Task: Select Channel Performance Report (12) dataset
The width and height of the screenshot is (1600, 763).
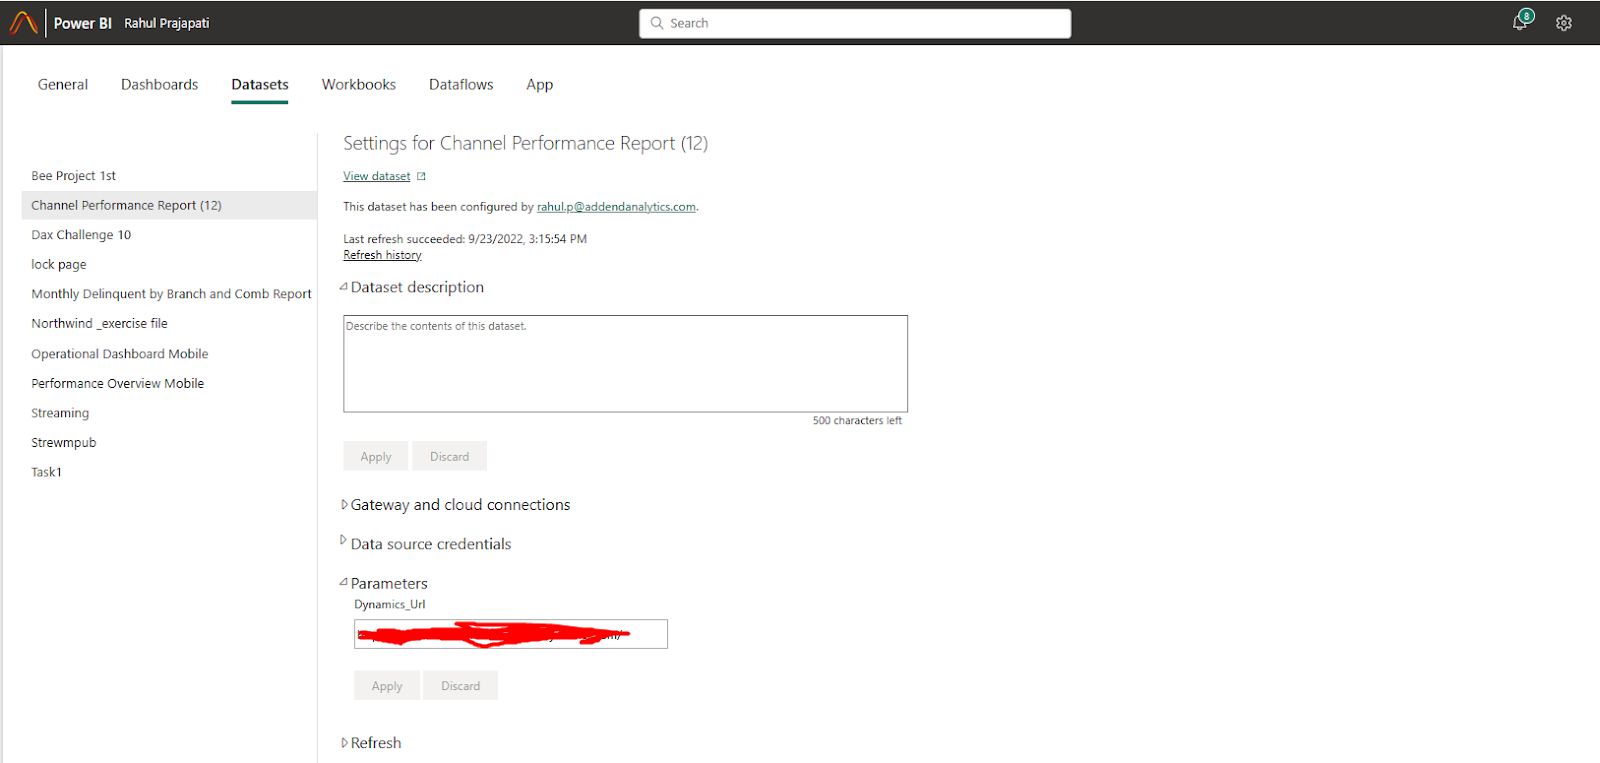Action: click(169, 205)
